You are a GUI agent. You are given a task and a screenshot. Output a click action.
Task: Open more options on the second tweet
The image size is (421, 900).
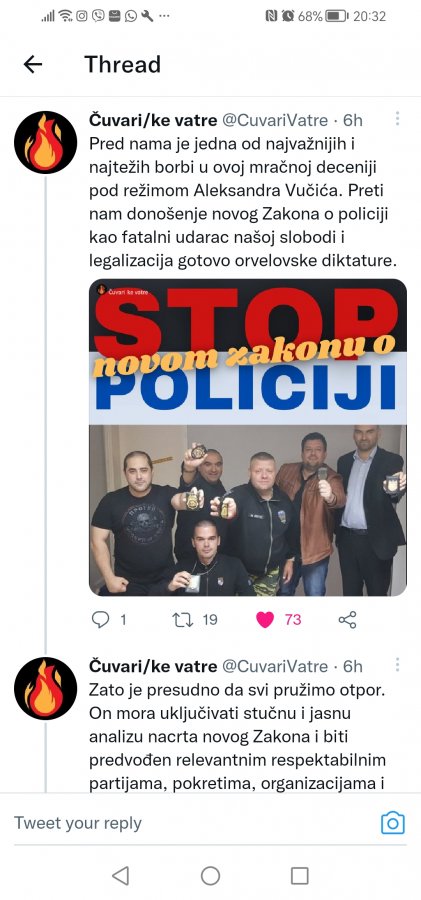(397, 665)
